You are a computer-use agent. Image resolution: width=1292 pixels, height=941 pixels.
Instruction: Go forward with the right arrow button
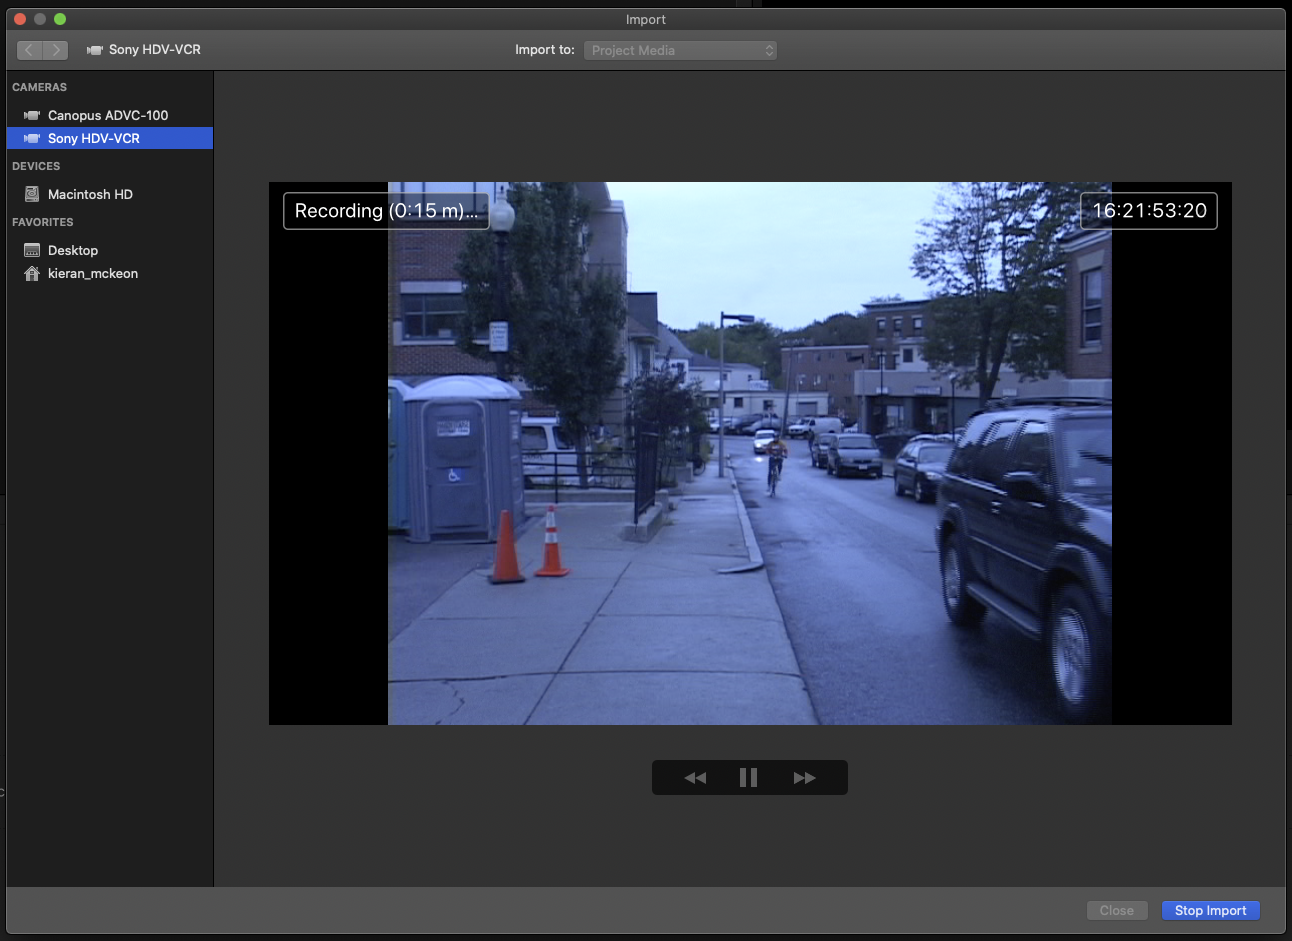pyautogui.click(x=56, y=50)
